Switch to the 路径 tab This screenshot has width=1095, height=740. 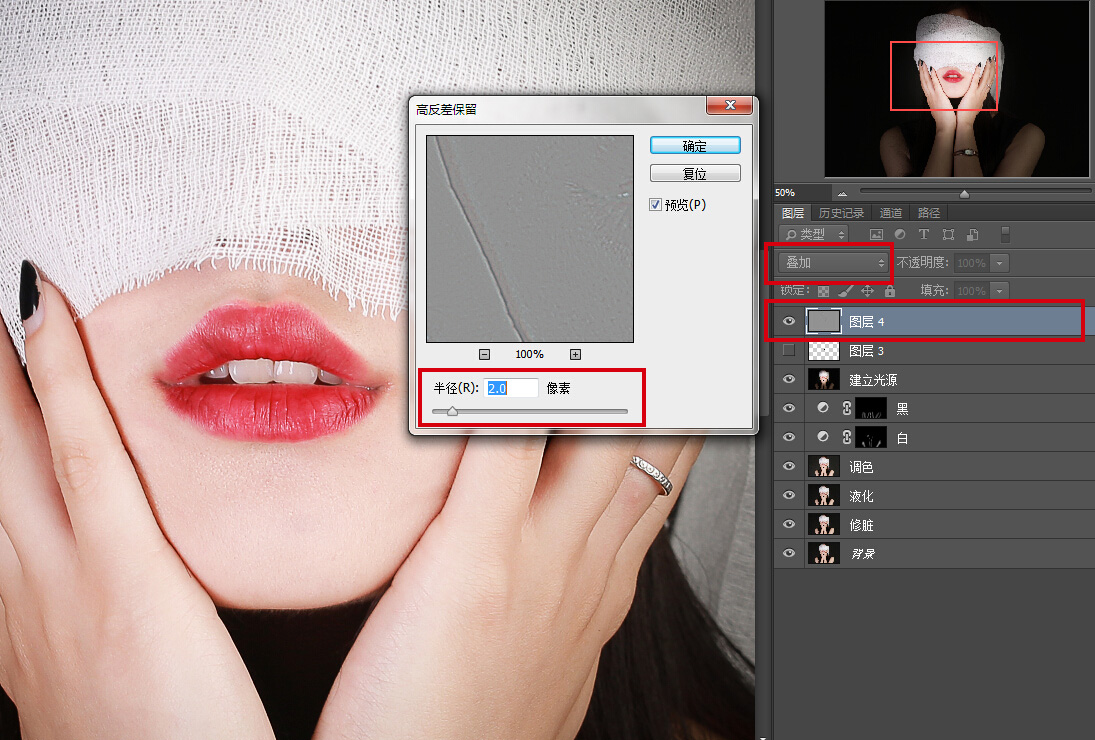(929, 213)
